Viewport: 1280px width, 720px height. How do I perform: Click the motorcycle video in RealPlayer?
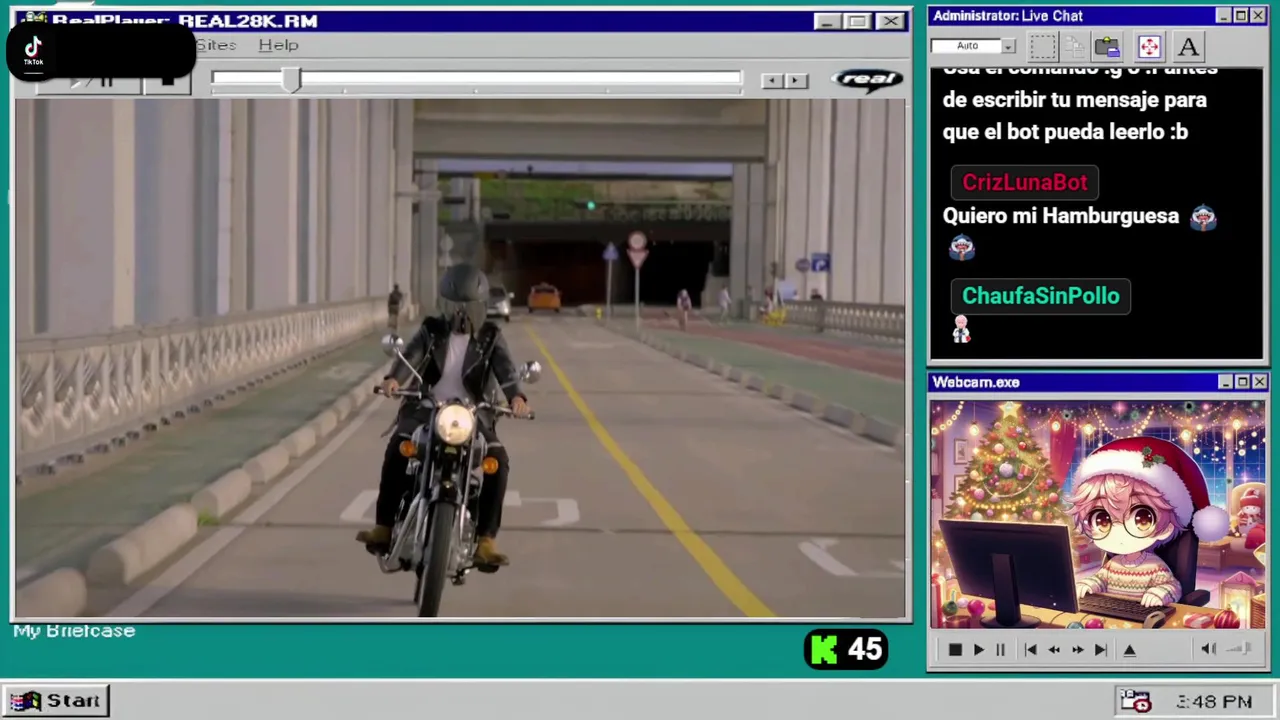click(x=461, y=358)
